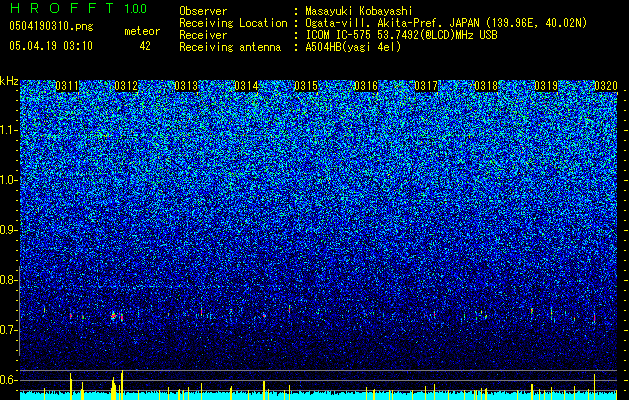
Task: Click antenna value A504HB(yagi 4el)
Action: point(353,47)
